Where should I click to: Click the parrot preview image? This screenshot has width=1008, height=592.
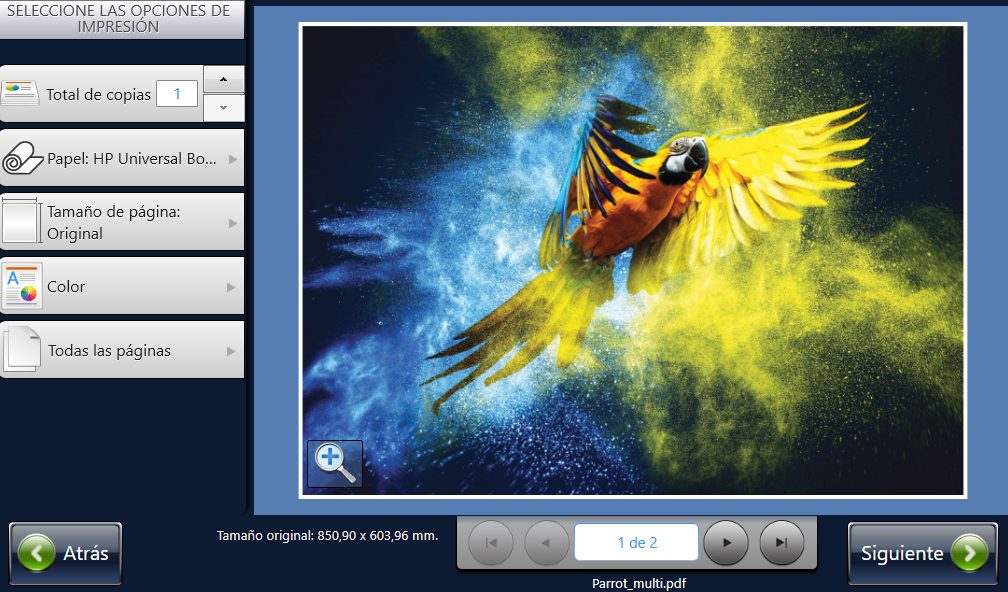click(633, 260)
